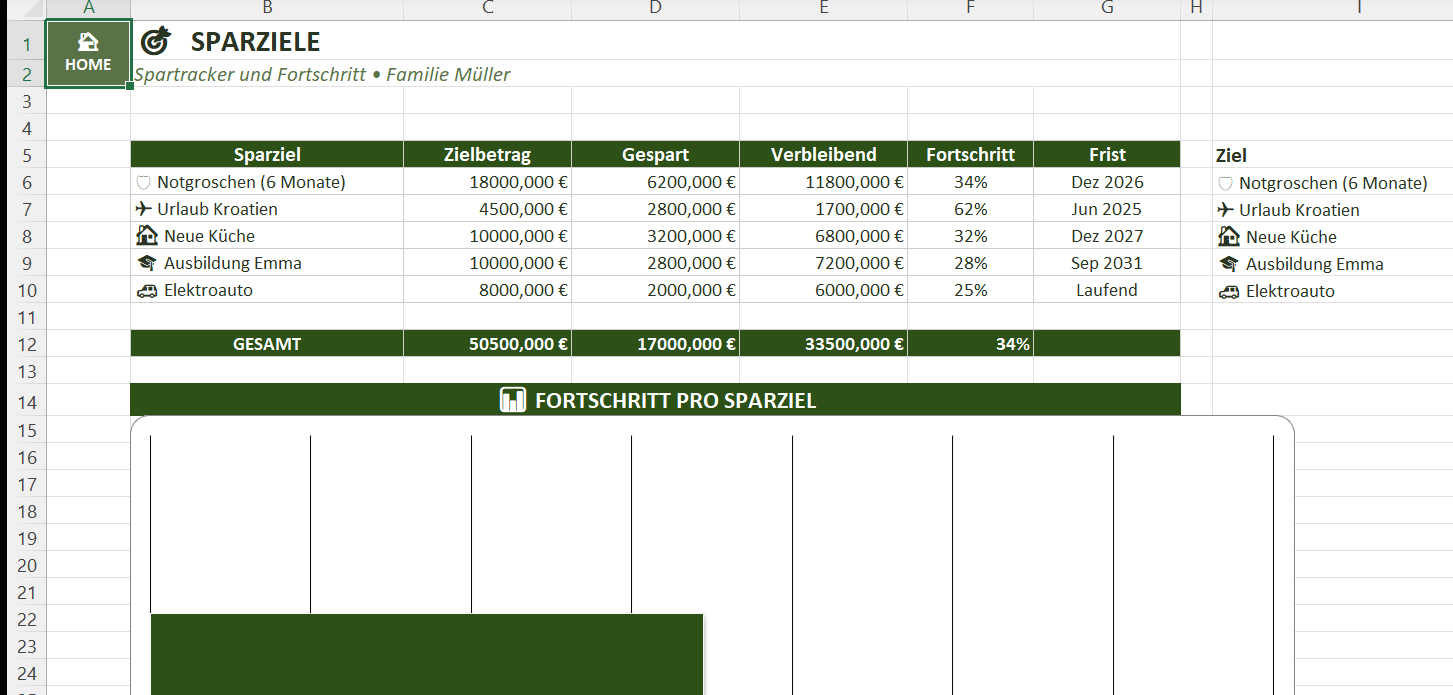Select the GESAMT label cell
1453x695 pixels.
click(x=267, y=344)
